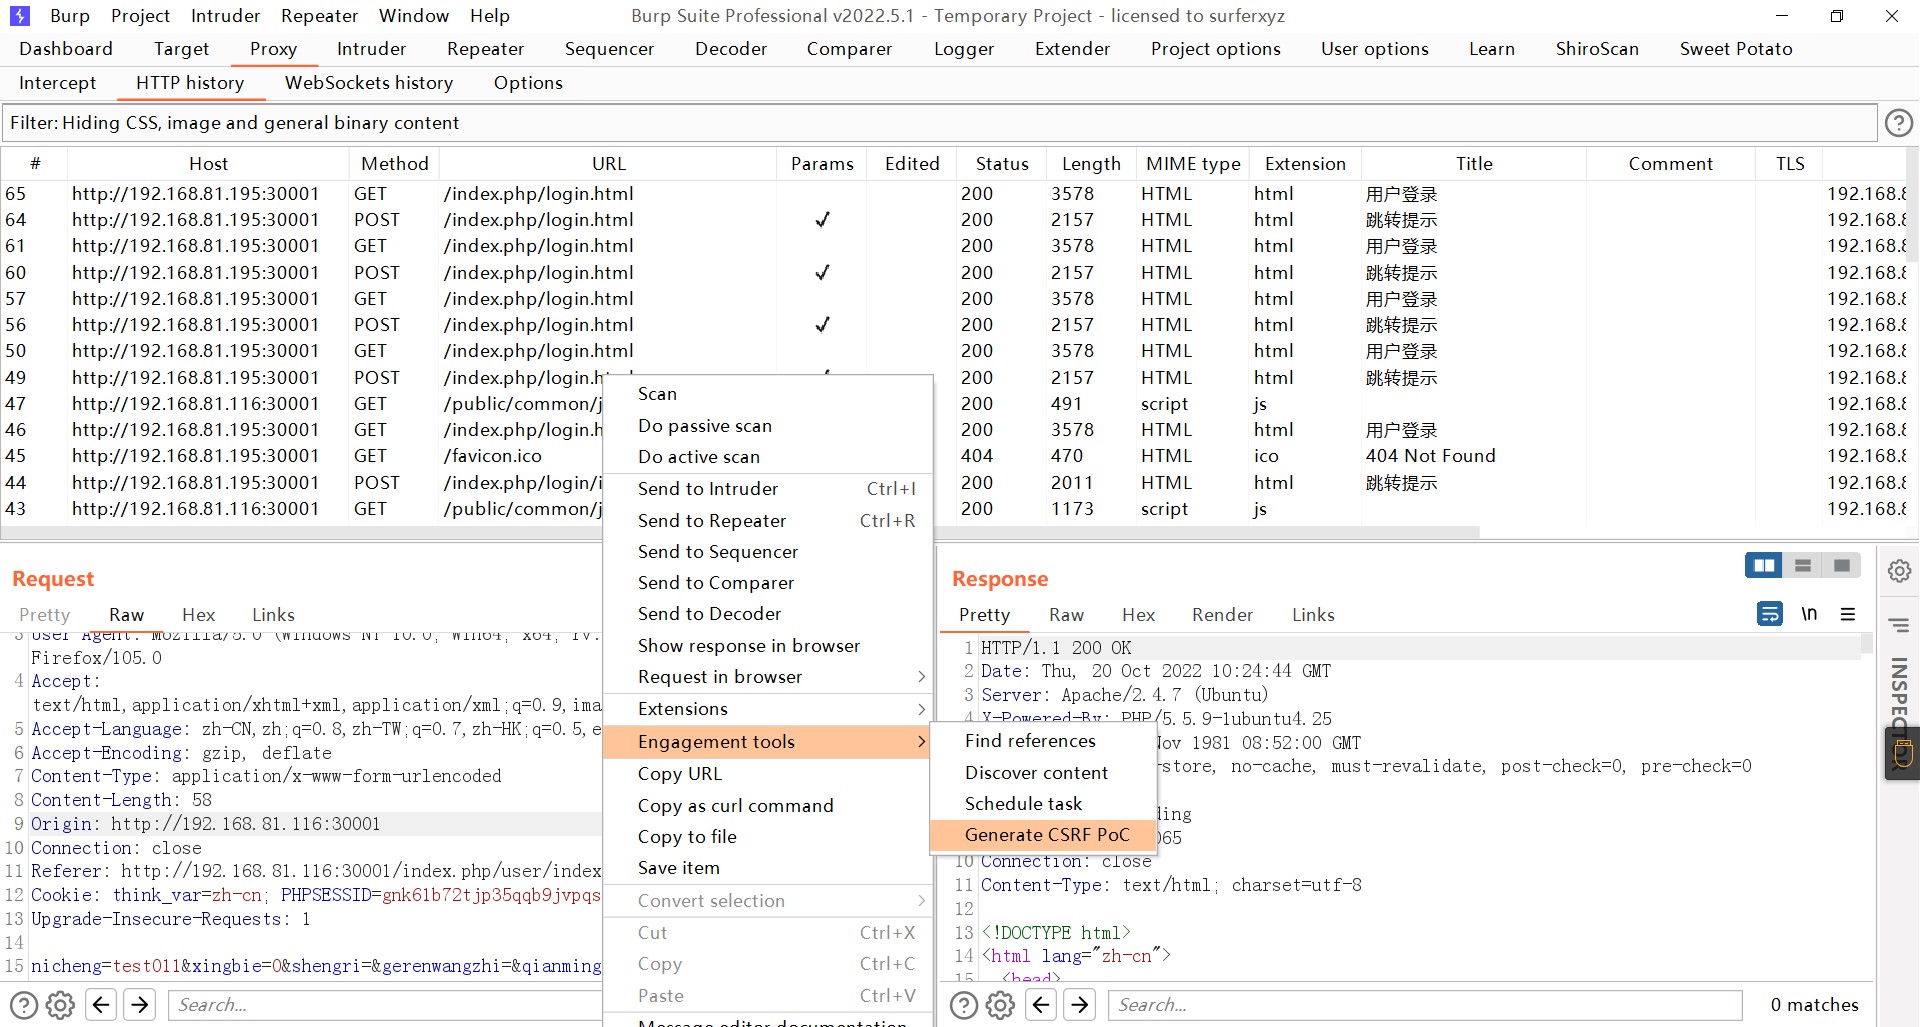Open the Inspector side panel icon

tap(1899, 626)
